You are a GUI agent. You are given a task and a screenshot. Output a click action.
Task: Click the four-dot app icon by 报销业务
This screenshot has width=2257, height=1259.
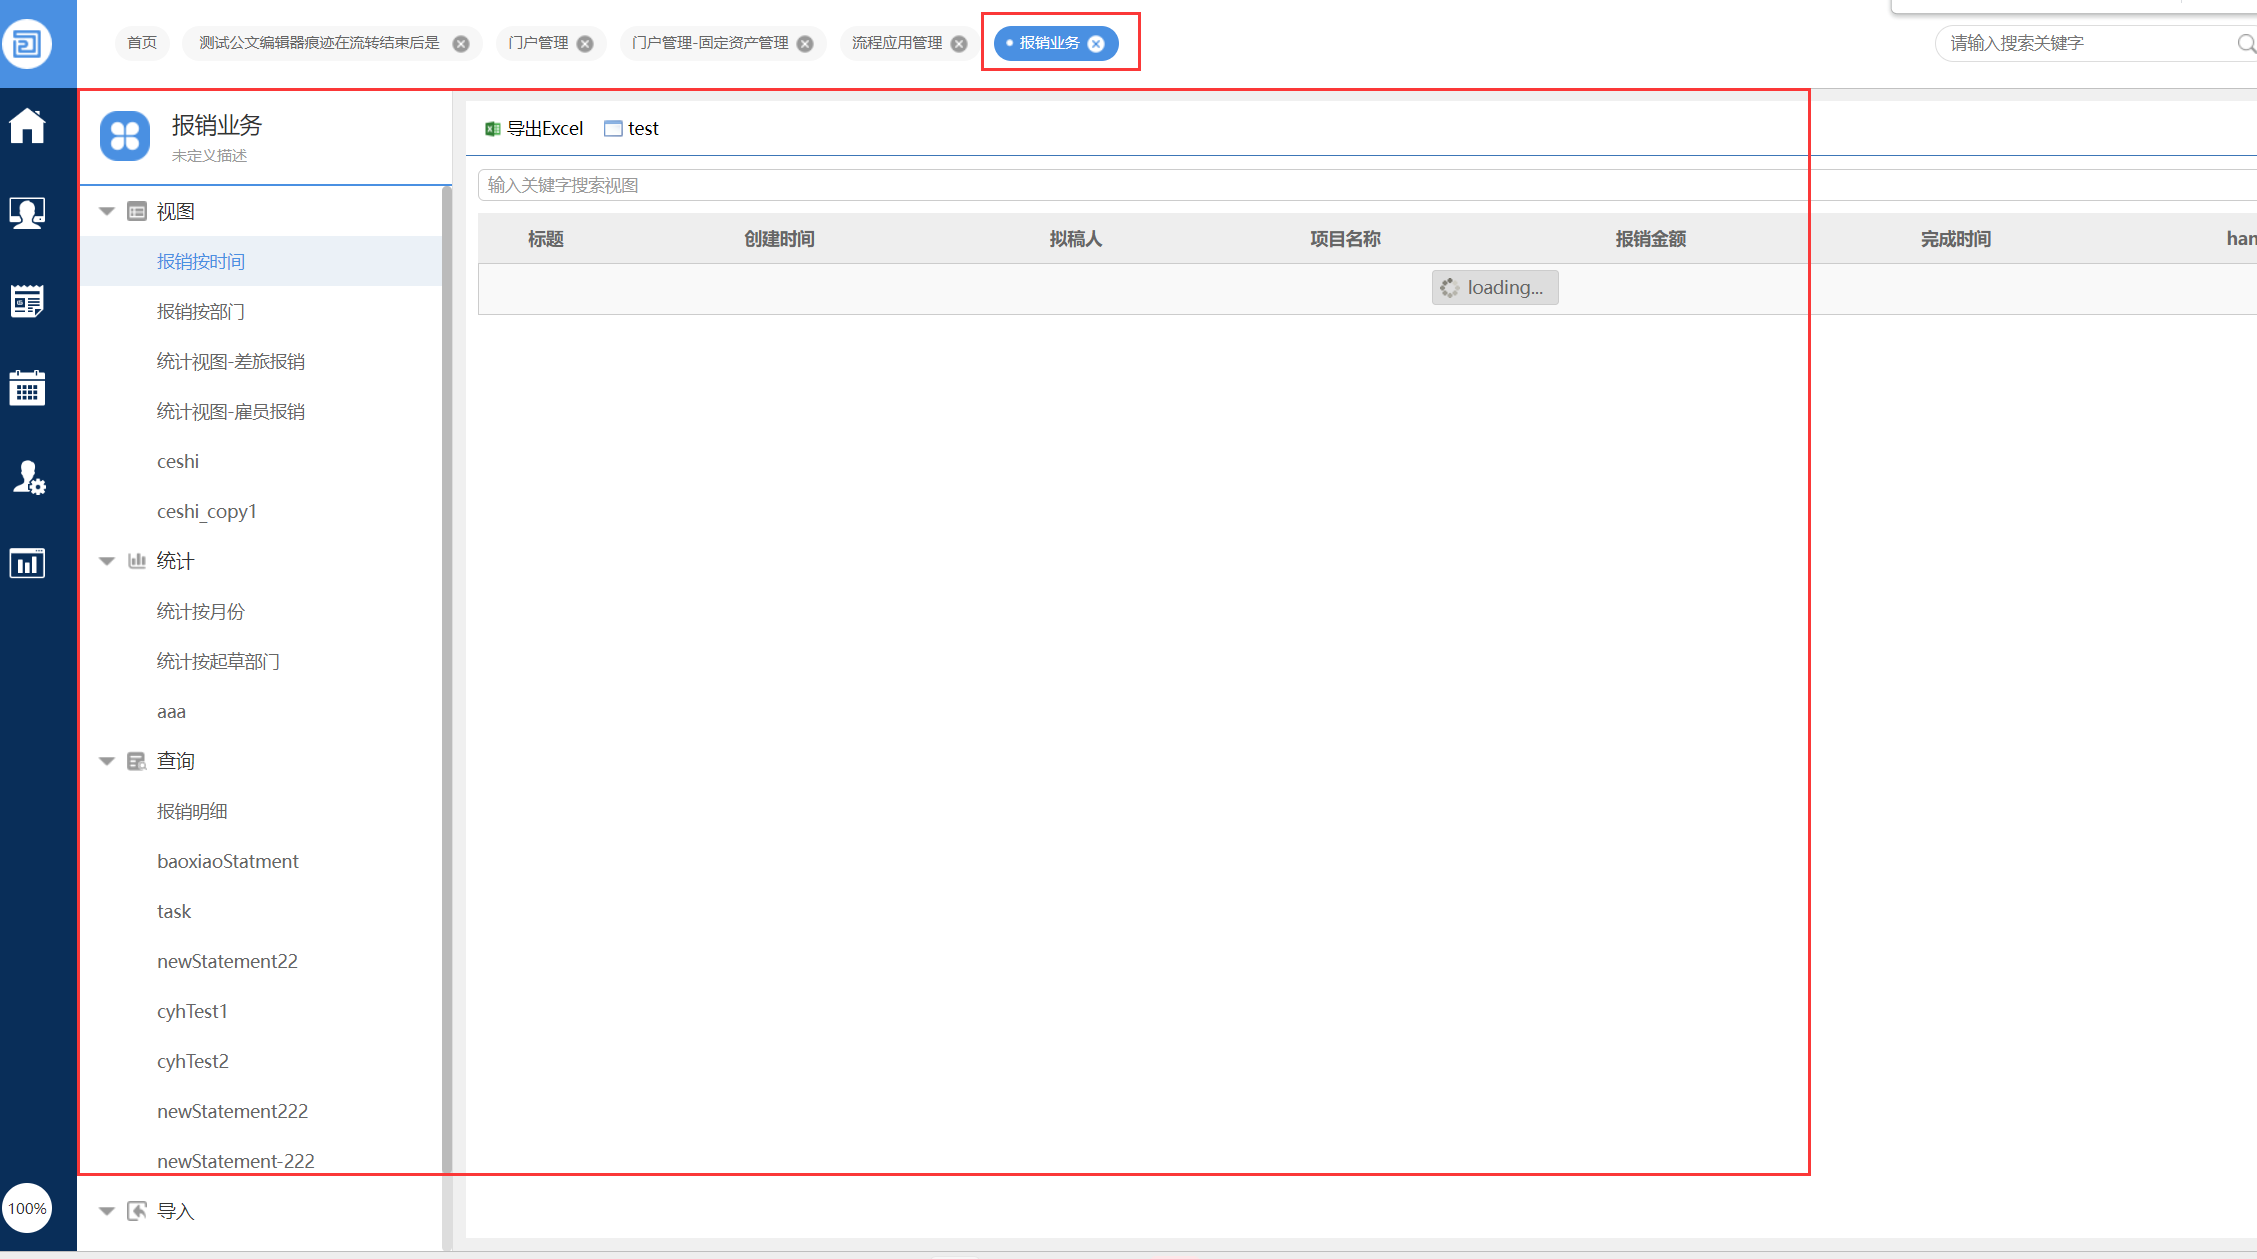[x=125, y=136]
